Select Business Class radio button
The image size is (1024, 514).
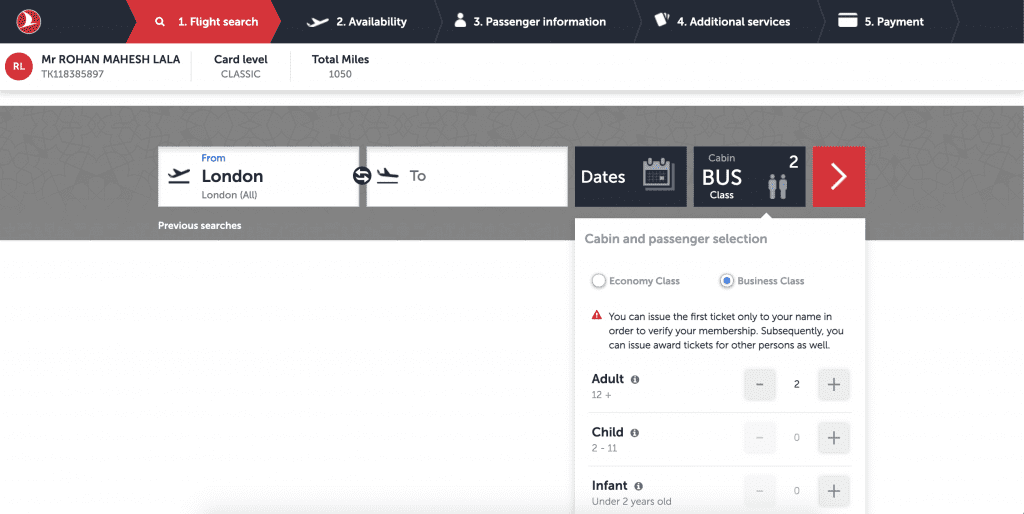pos(726,281)
